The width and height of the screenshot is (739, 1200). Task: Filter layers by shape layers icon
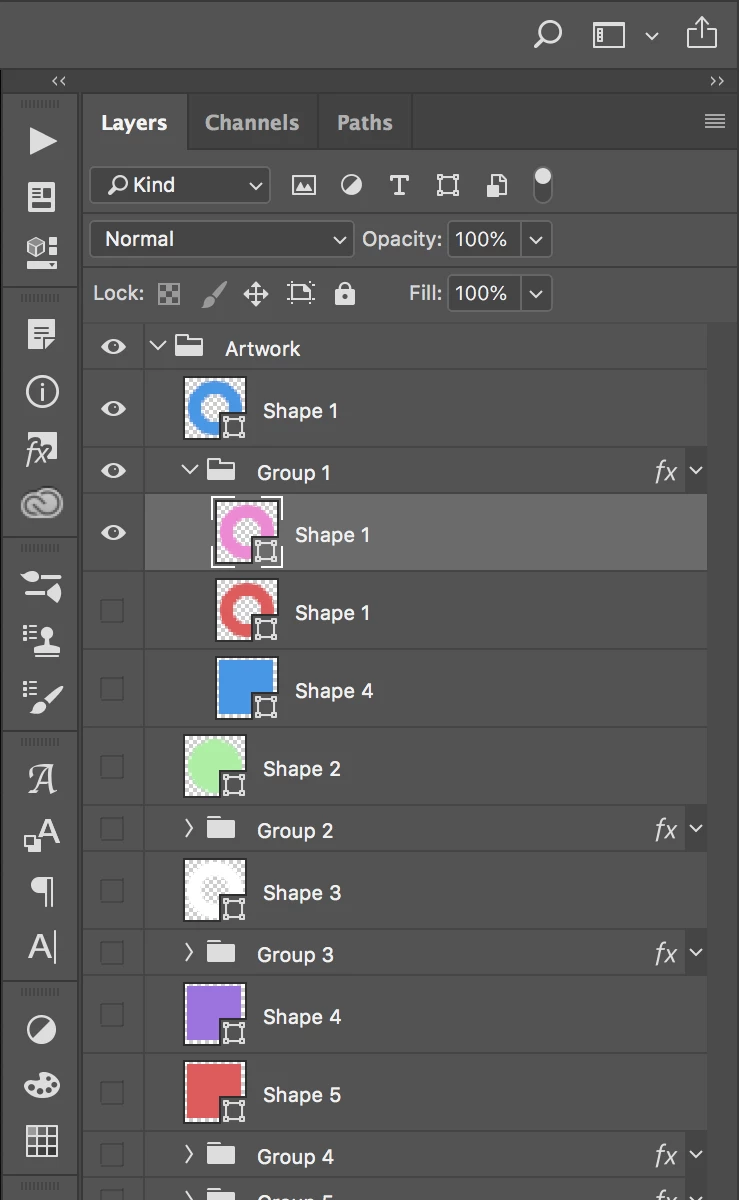[x=448, y=185]
